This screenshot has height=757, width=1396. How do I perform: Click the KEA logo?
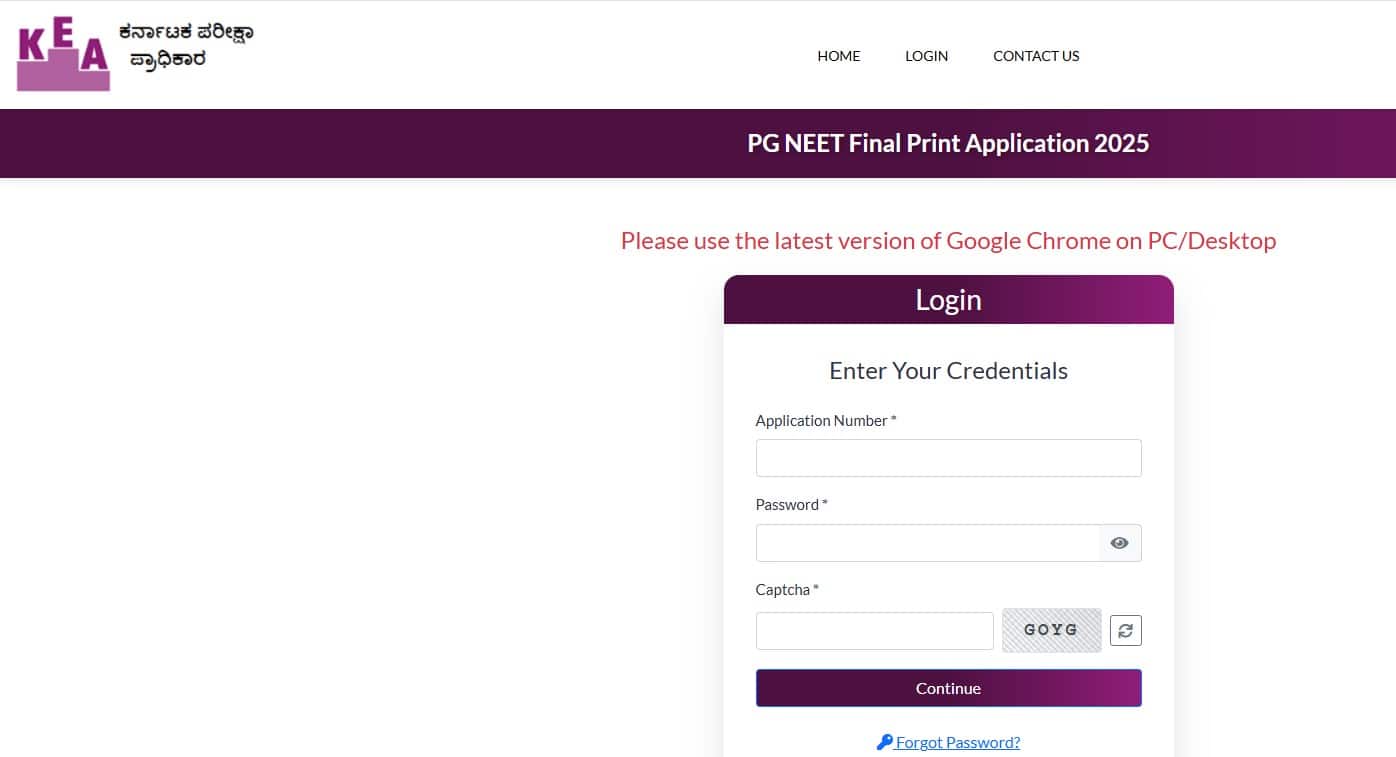[x=62, y=52]
